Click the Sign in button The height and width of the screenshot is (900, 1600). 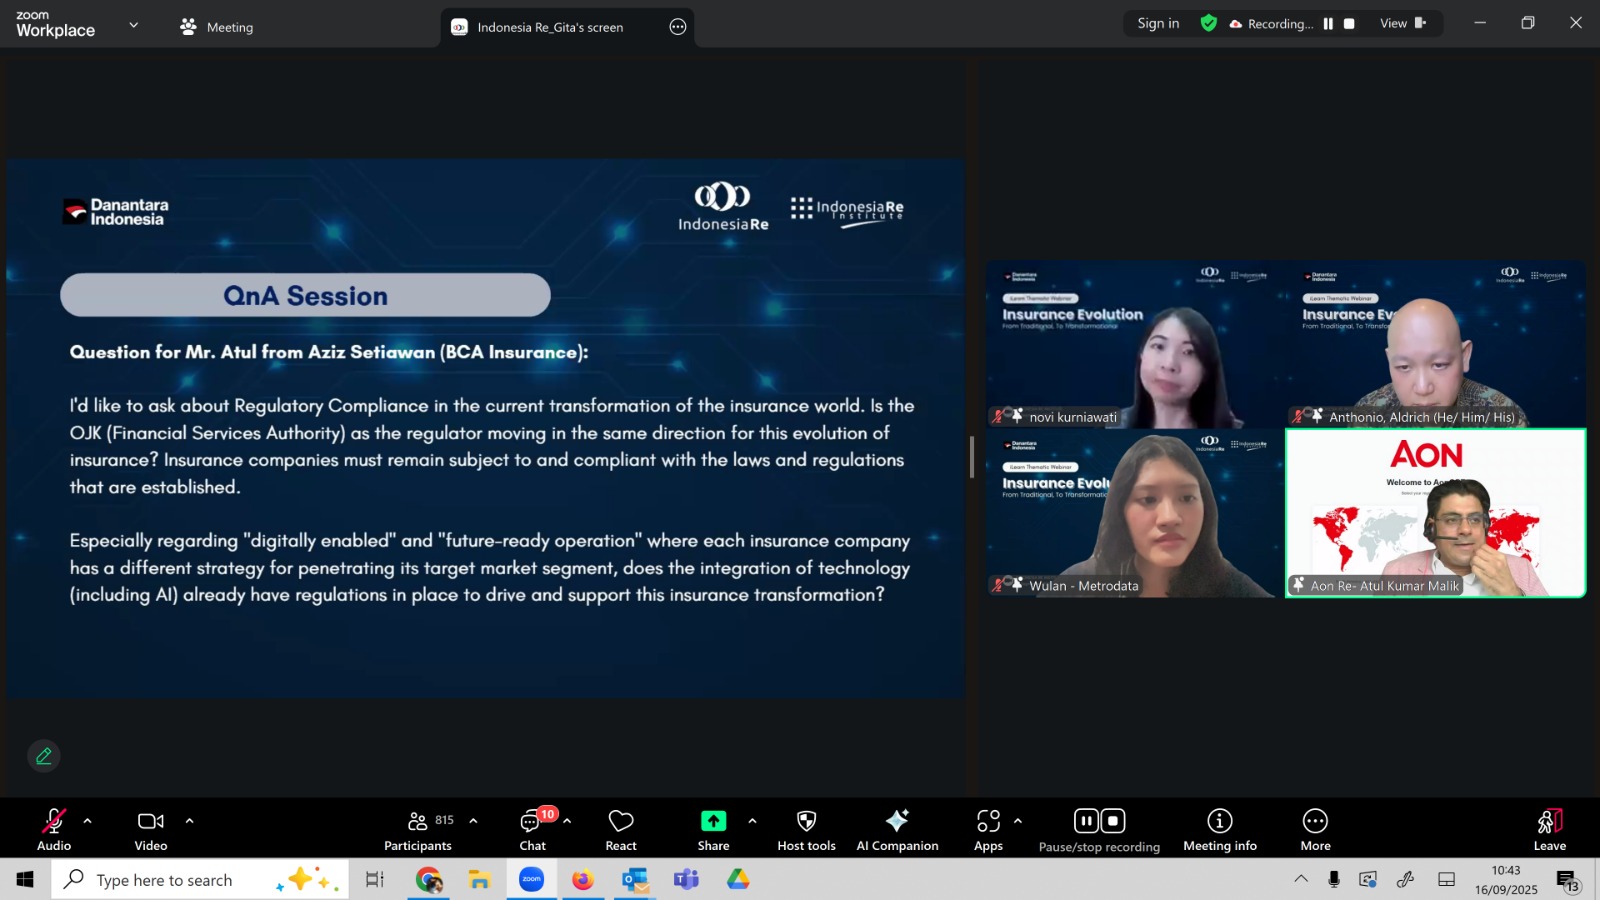pyautogui.click(x=1158, y=24)
